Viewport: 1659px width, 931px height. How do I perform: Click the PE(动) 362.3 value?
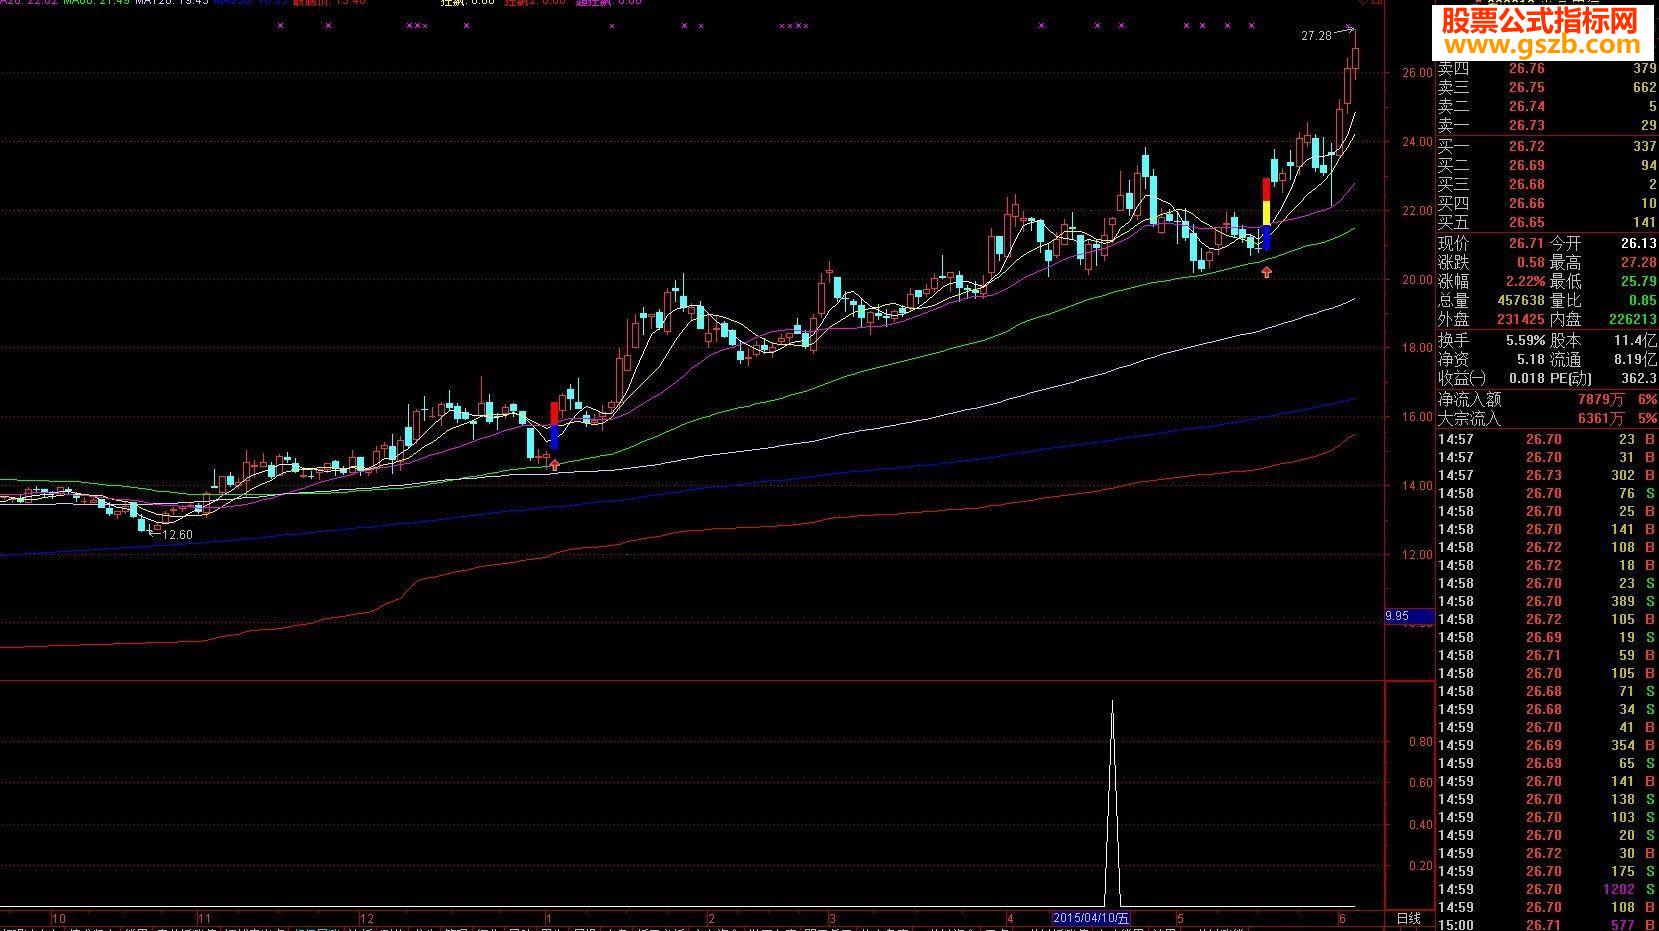tap(1639, 379)
